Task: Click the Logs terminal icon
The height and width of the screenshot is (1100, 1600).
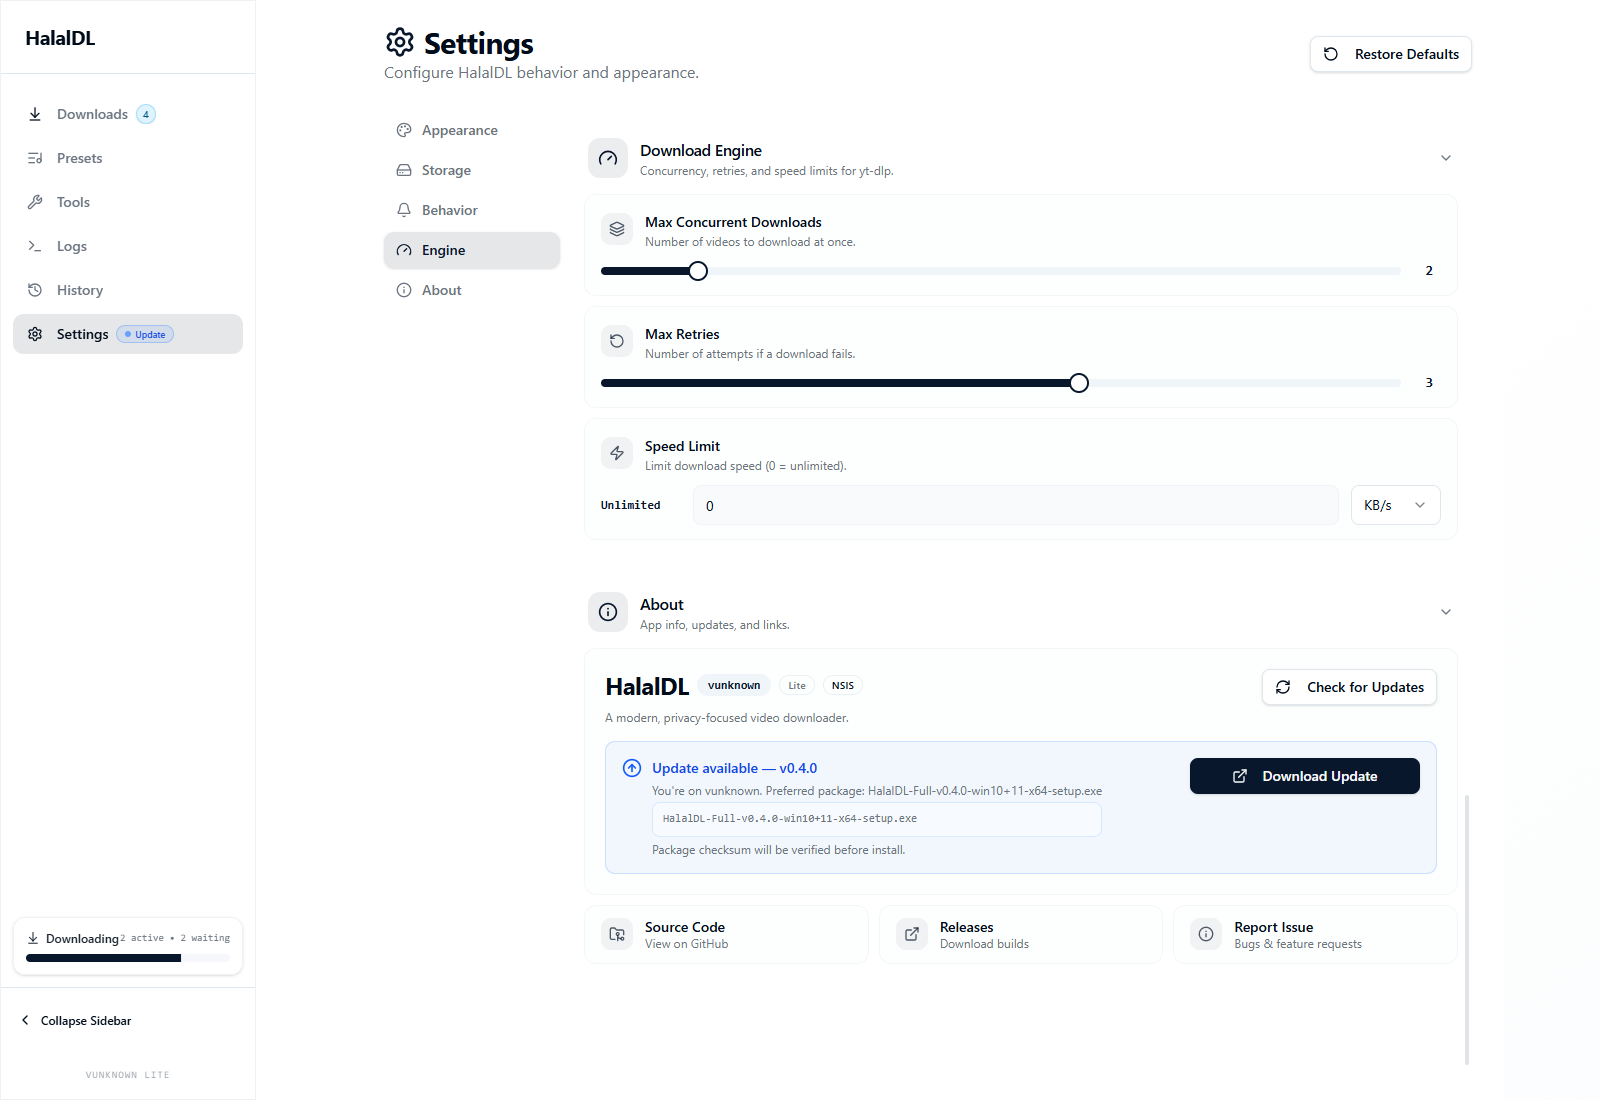Action: coord(35,246)
